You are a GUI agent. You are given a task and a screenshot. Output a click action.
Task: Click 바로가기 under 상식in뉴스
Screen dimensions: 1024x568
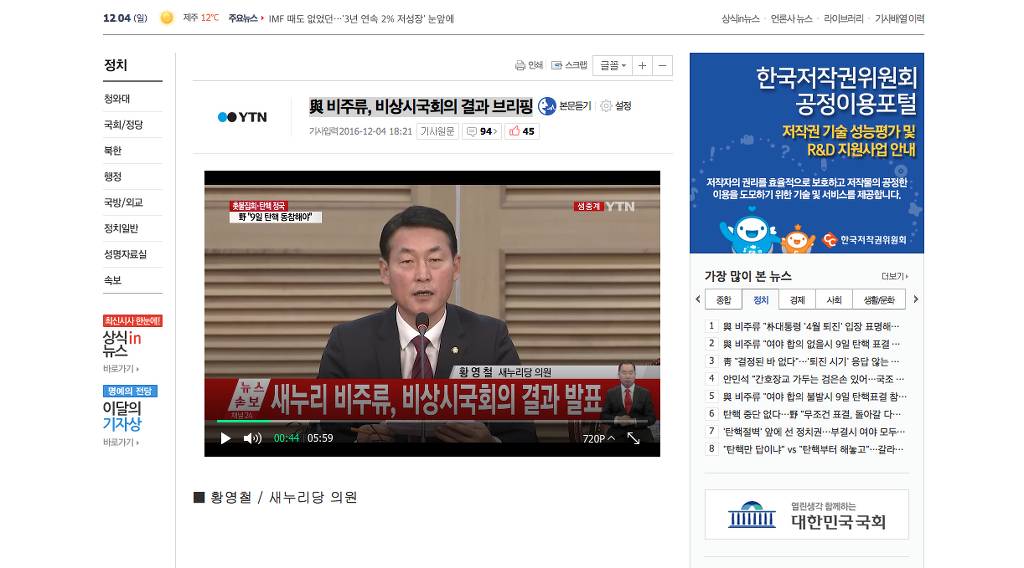tap(121, 369)
